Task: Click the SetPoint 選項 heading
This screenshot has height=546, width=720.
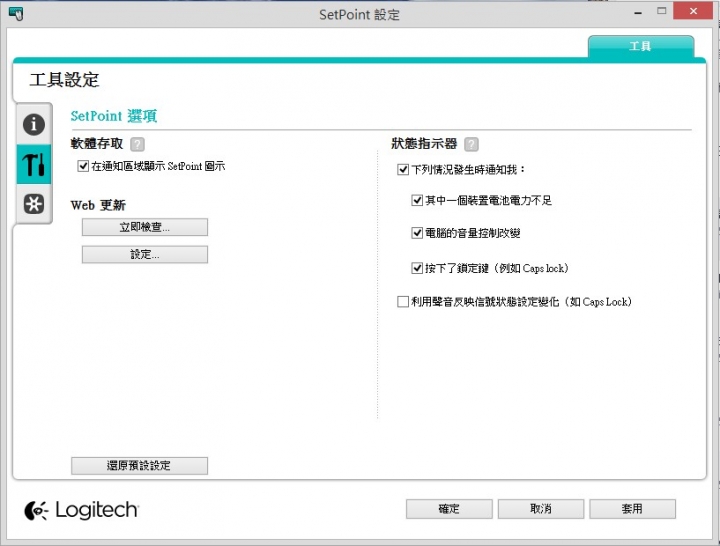Action: pos(113,116)
